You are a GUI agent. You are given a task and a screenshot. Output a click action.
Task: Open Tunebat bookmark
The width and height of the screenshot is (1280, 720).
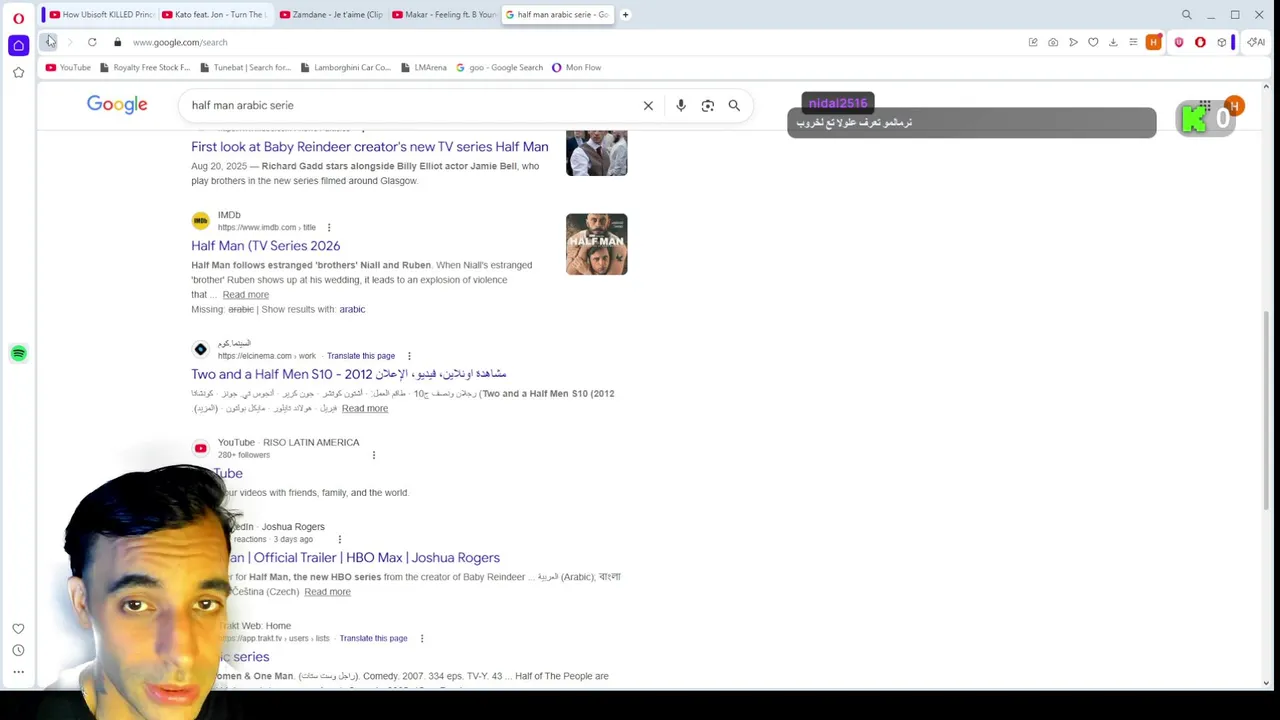[x=246, y=67]
